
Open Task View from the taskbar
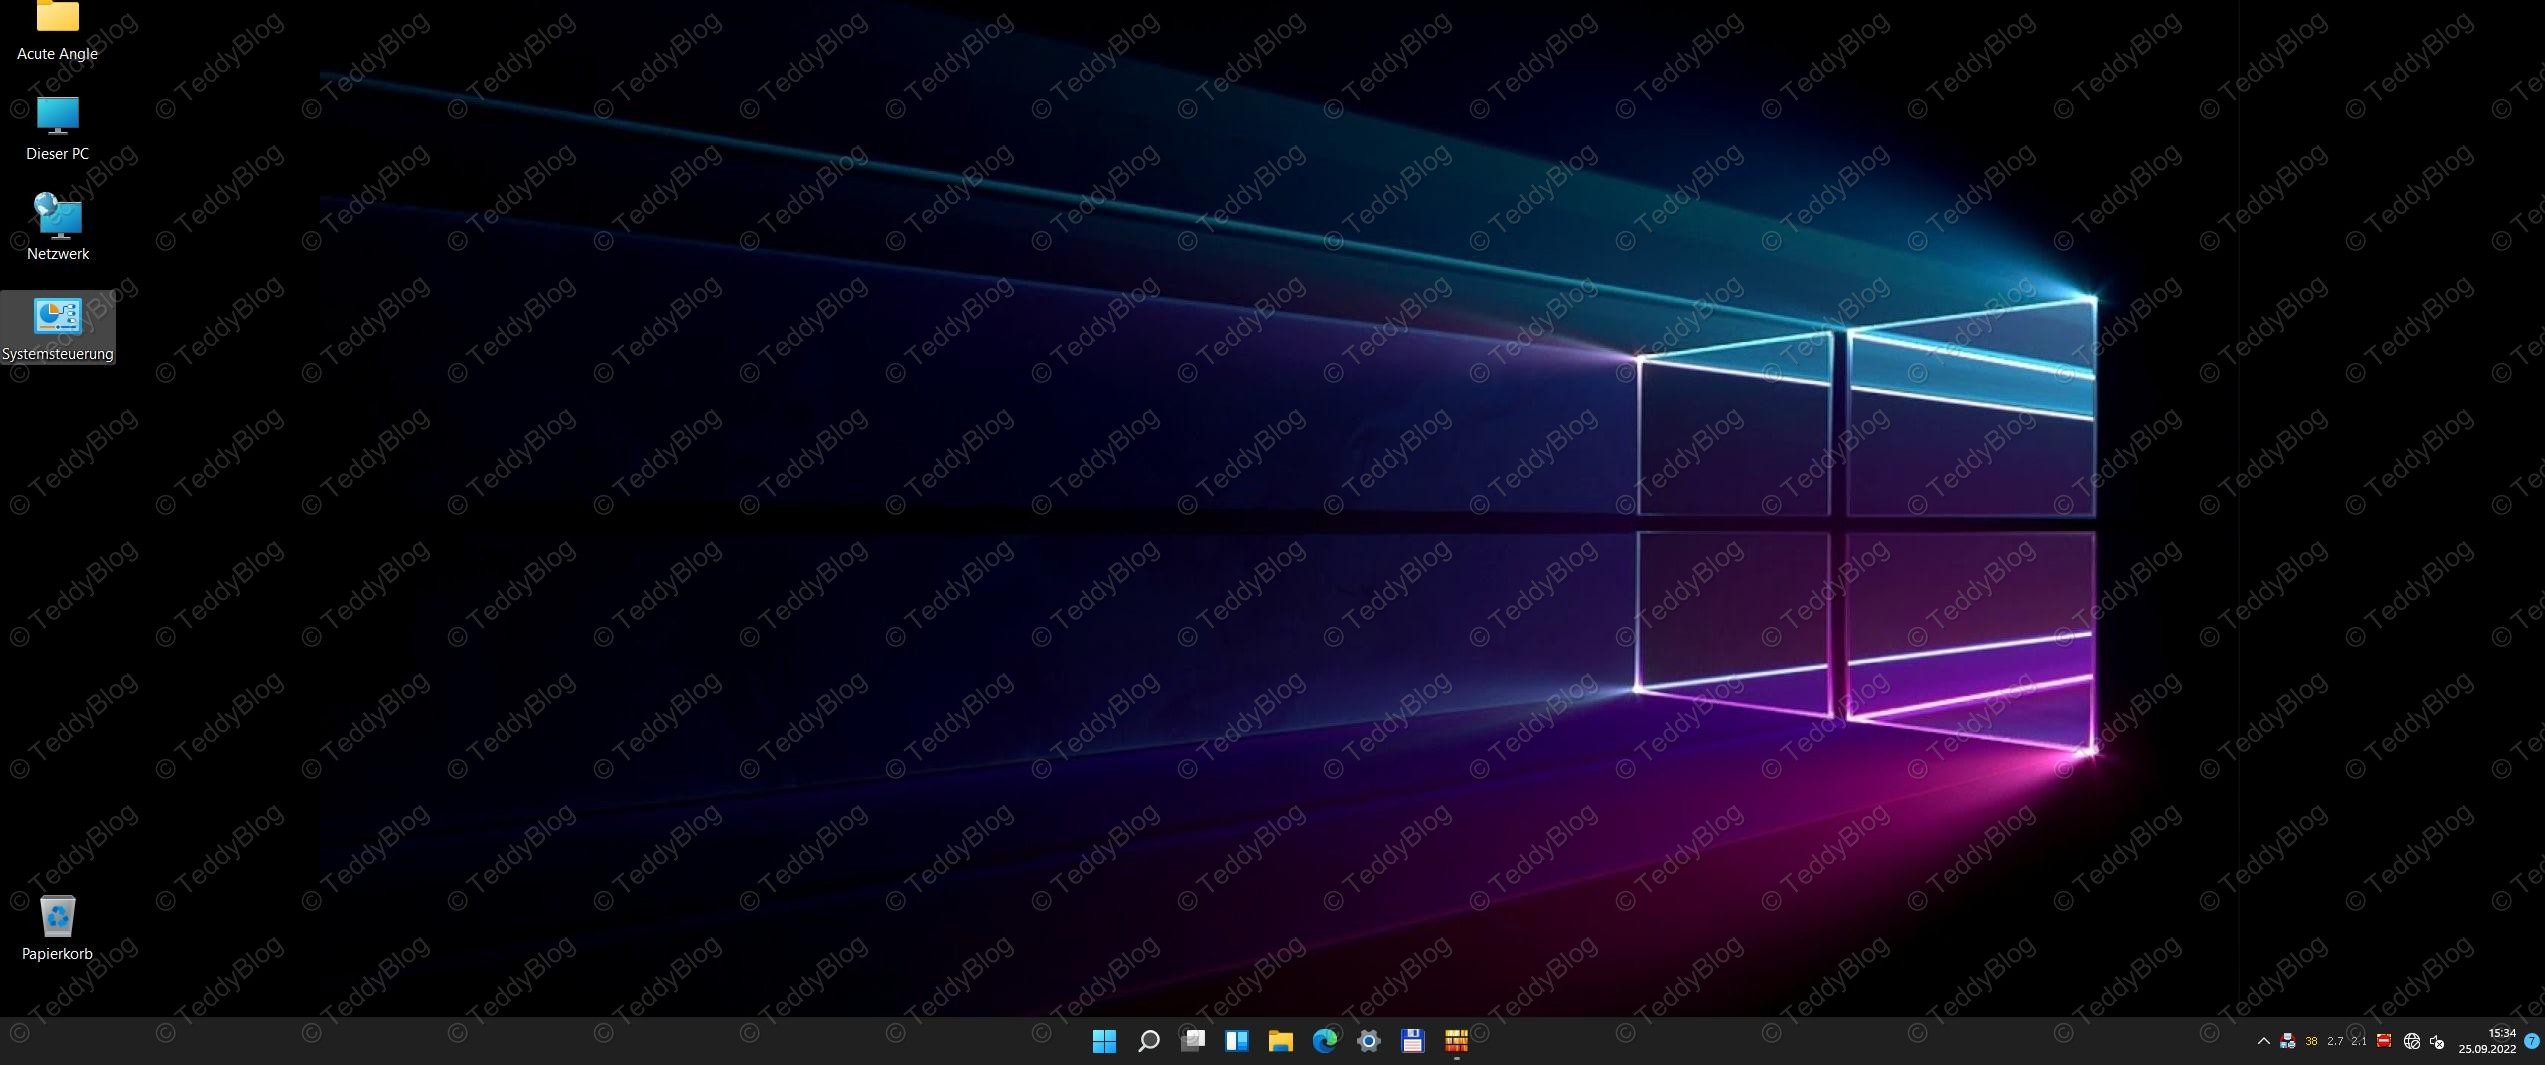[x=1192, y=1041]
